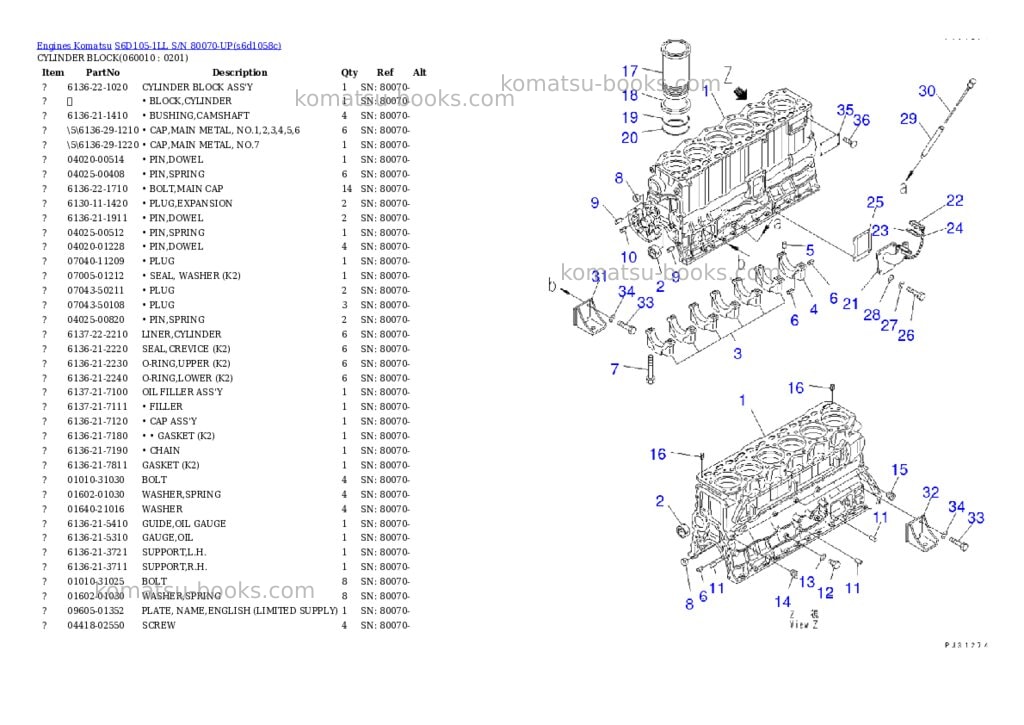Select part number 6136-21-7811
Screen dimensions: 1024x725
click(x=97, y=465)
